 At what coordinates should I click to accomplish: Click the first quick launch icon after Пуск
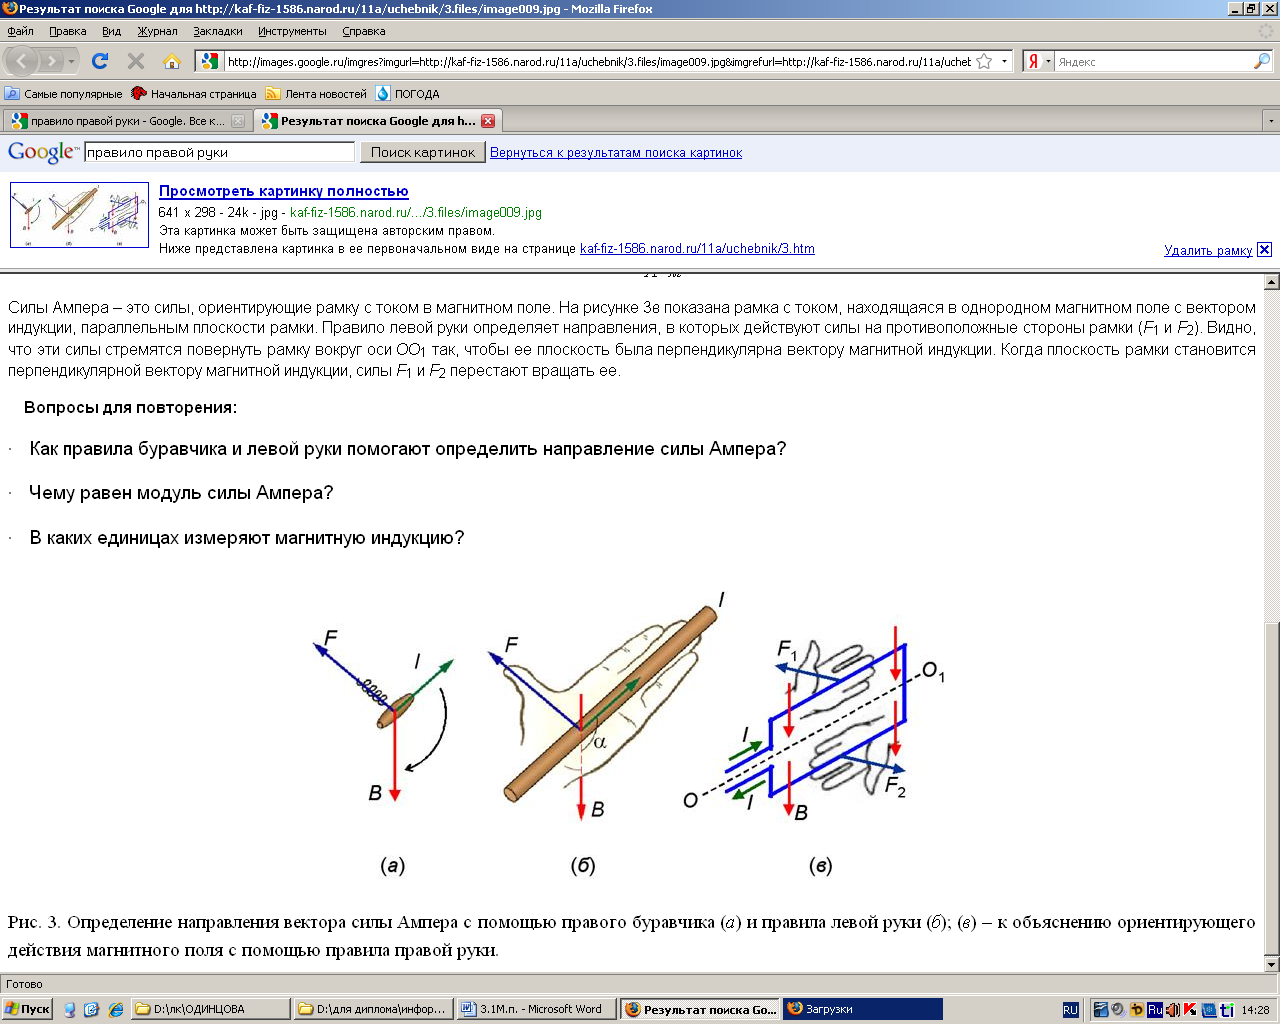[x=69, y=1009]
